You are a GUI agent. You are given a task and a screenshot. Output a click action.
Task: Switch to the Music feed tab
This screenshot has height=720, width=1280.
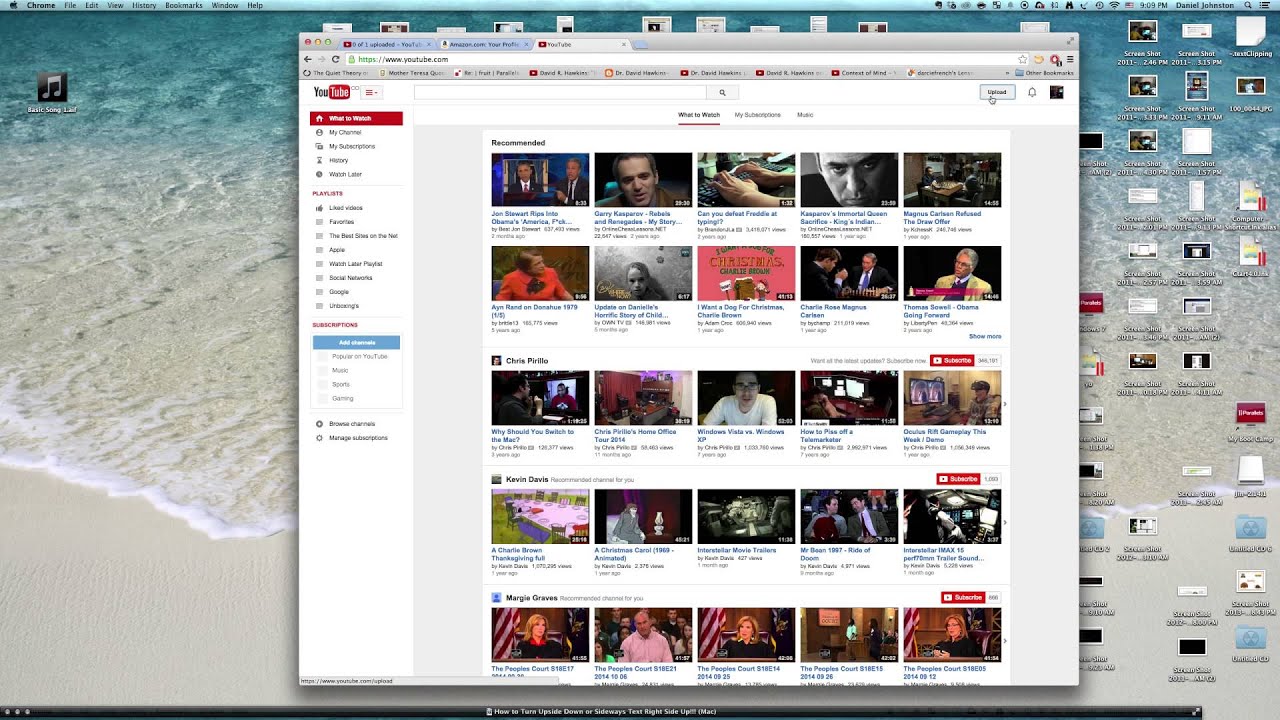click(x=805, y=115)
